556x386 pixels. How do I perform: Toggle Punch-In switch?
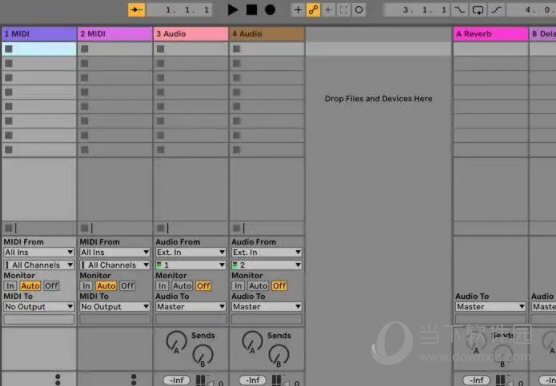[460, 10]
